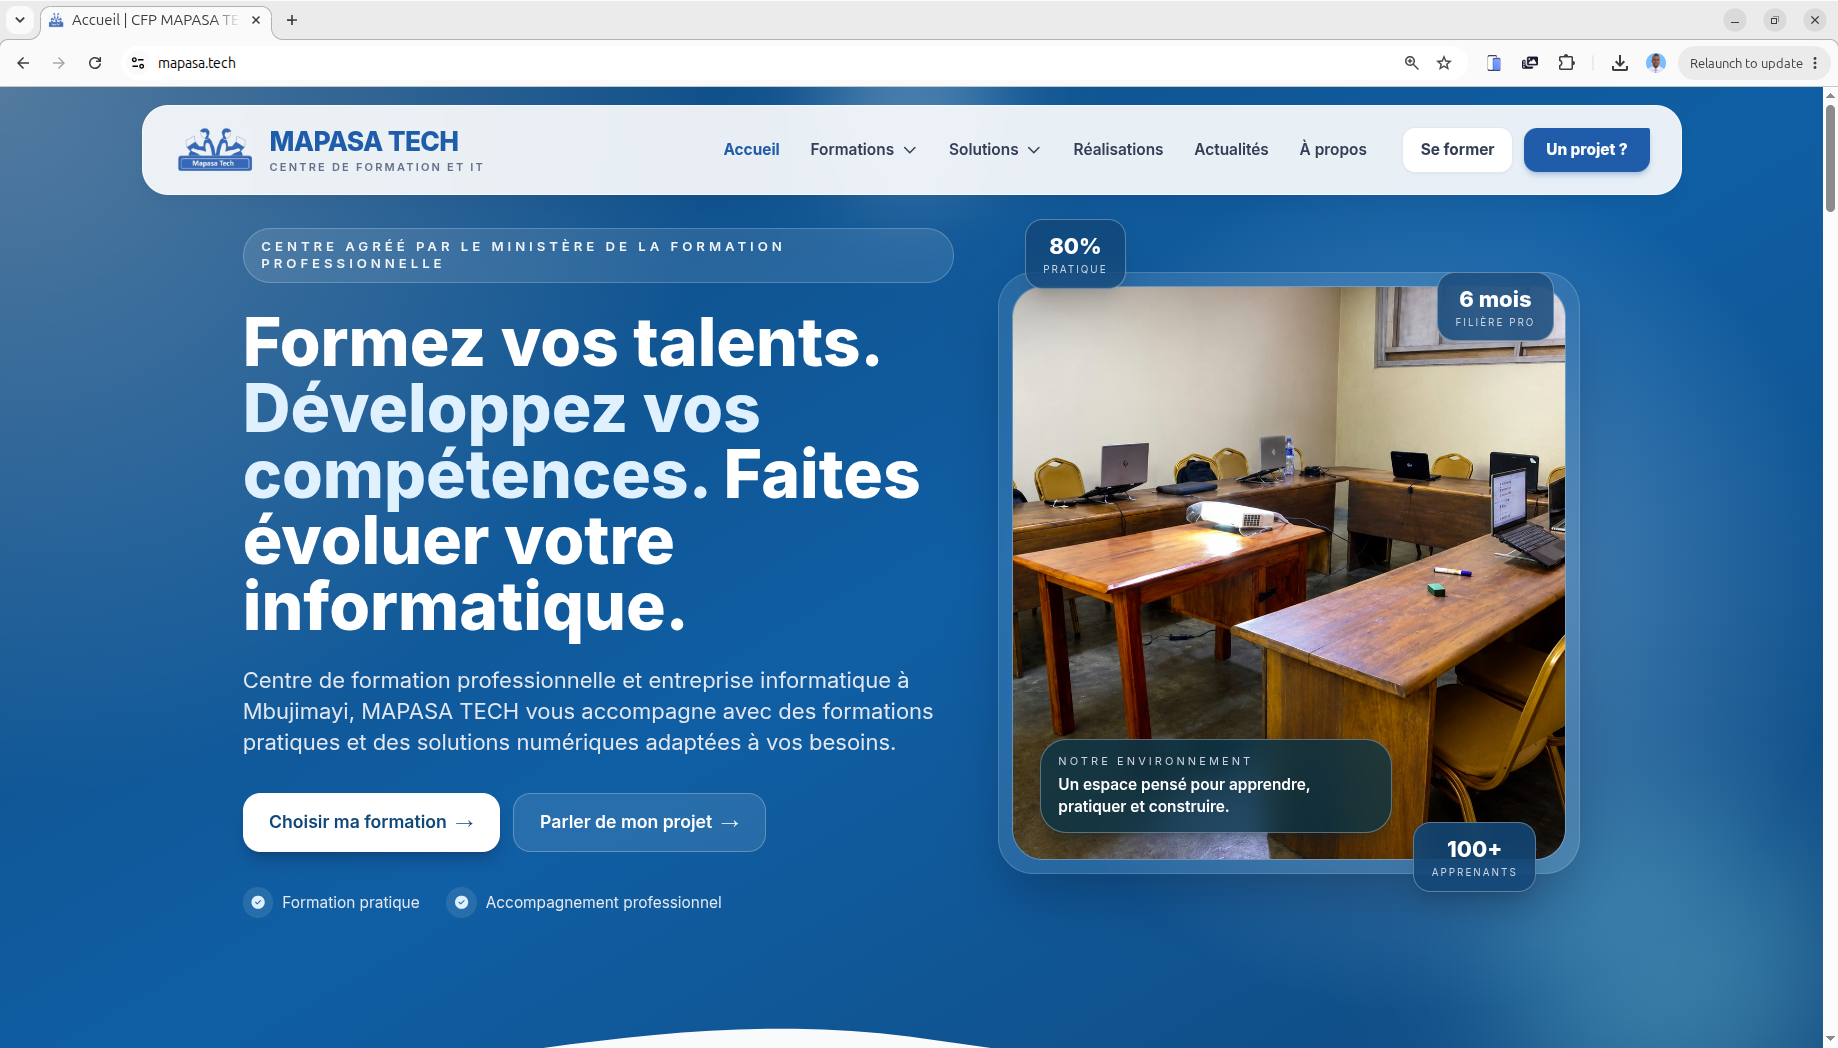
Task: Open the À propos nav link
Action: [x=1333, y=149]
